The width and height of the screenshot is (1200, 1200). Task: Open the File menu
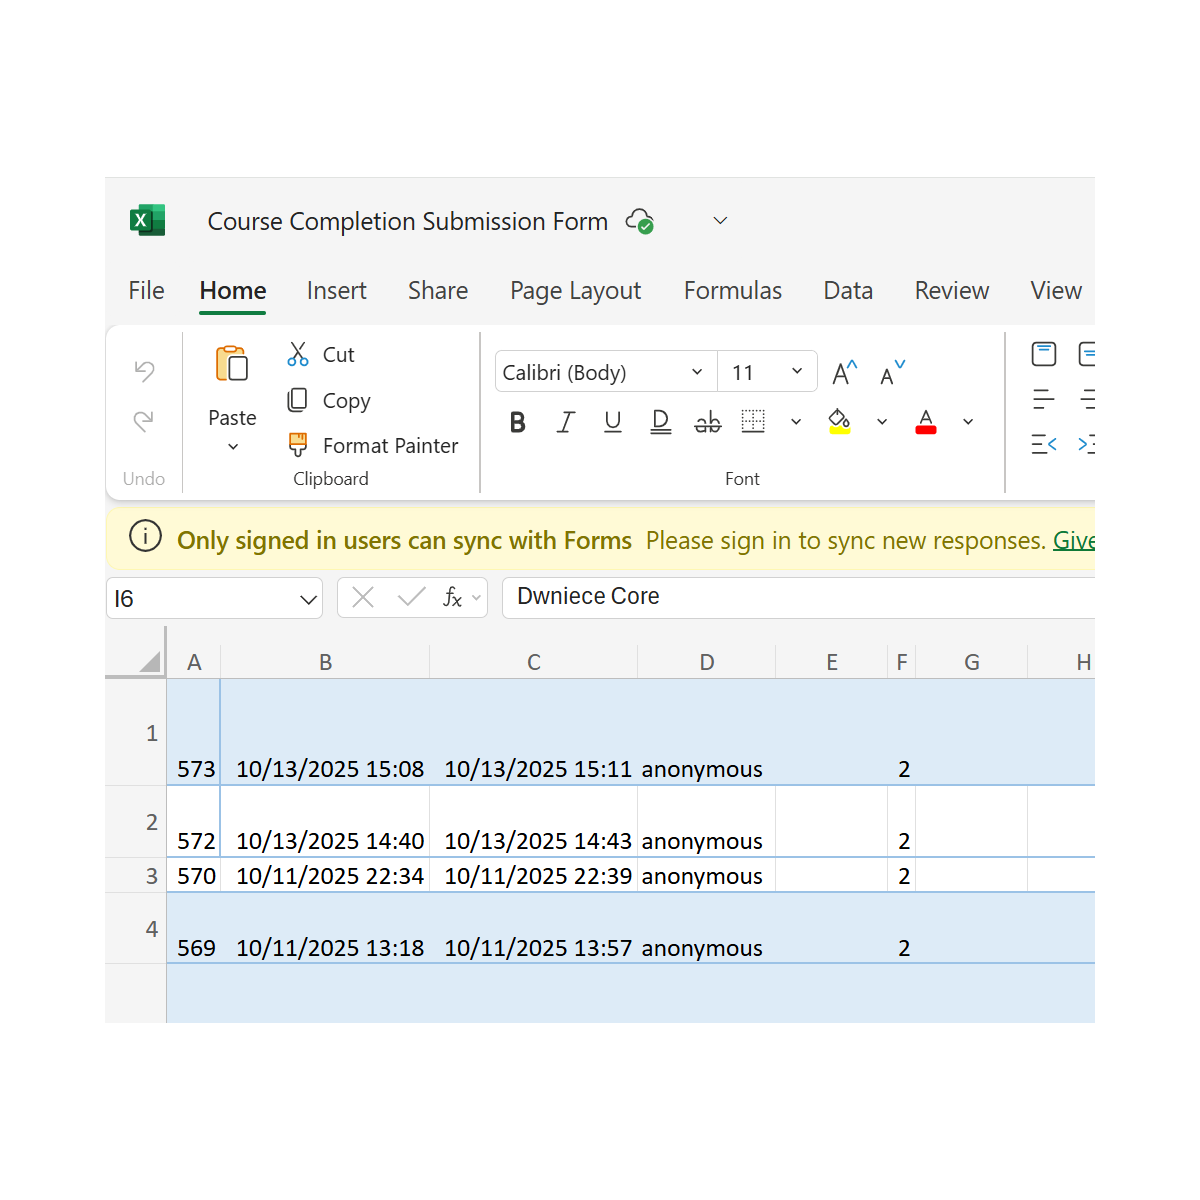pyautogui.click(x=146, y=291)
